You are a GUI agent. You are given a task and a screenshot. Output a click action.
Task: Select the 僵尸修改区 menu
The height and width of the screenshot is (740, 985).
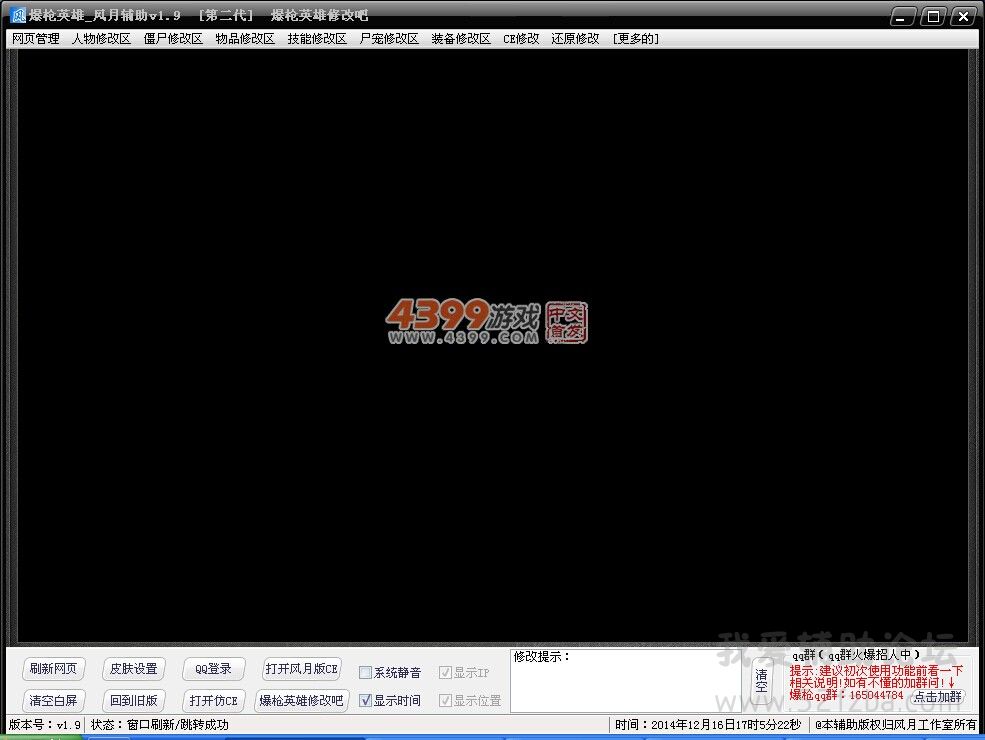[173, 39]
